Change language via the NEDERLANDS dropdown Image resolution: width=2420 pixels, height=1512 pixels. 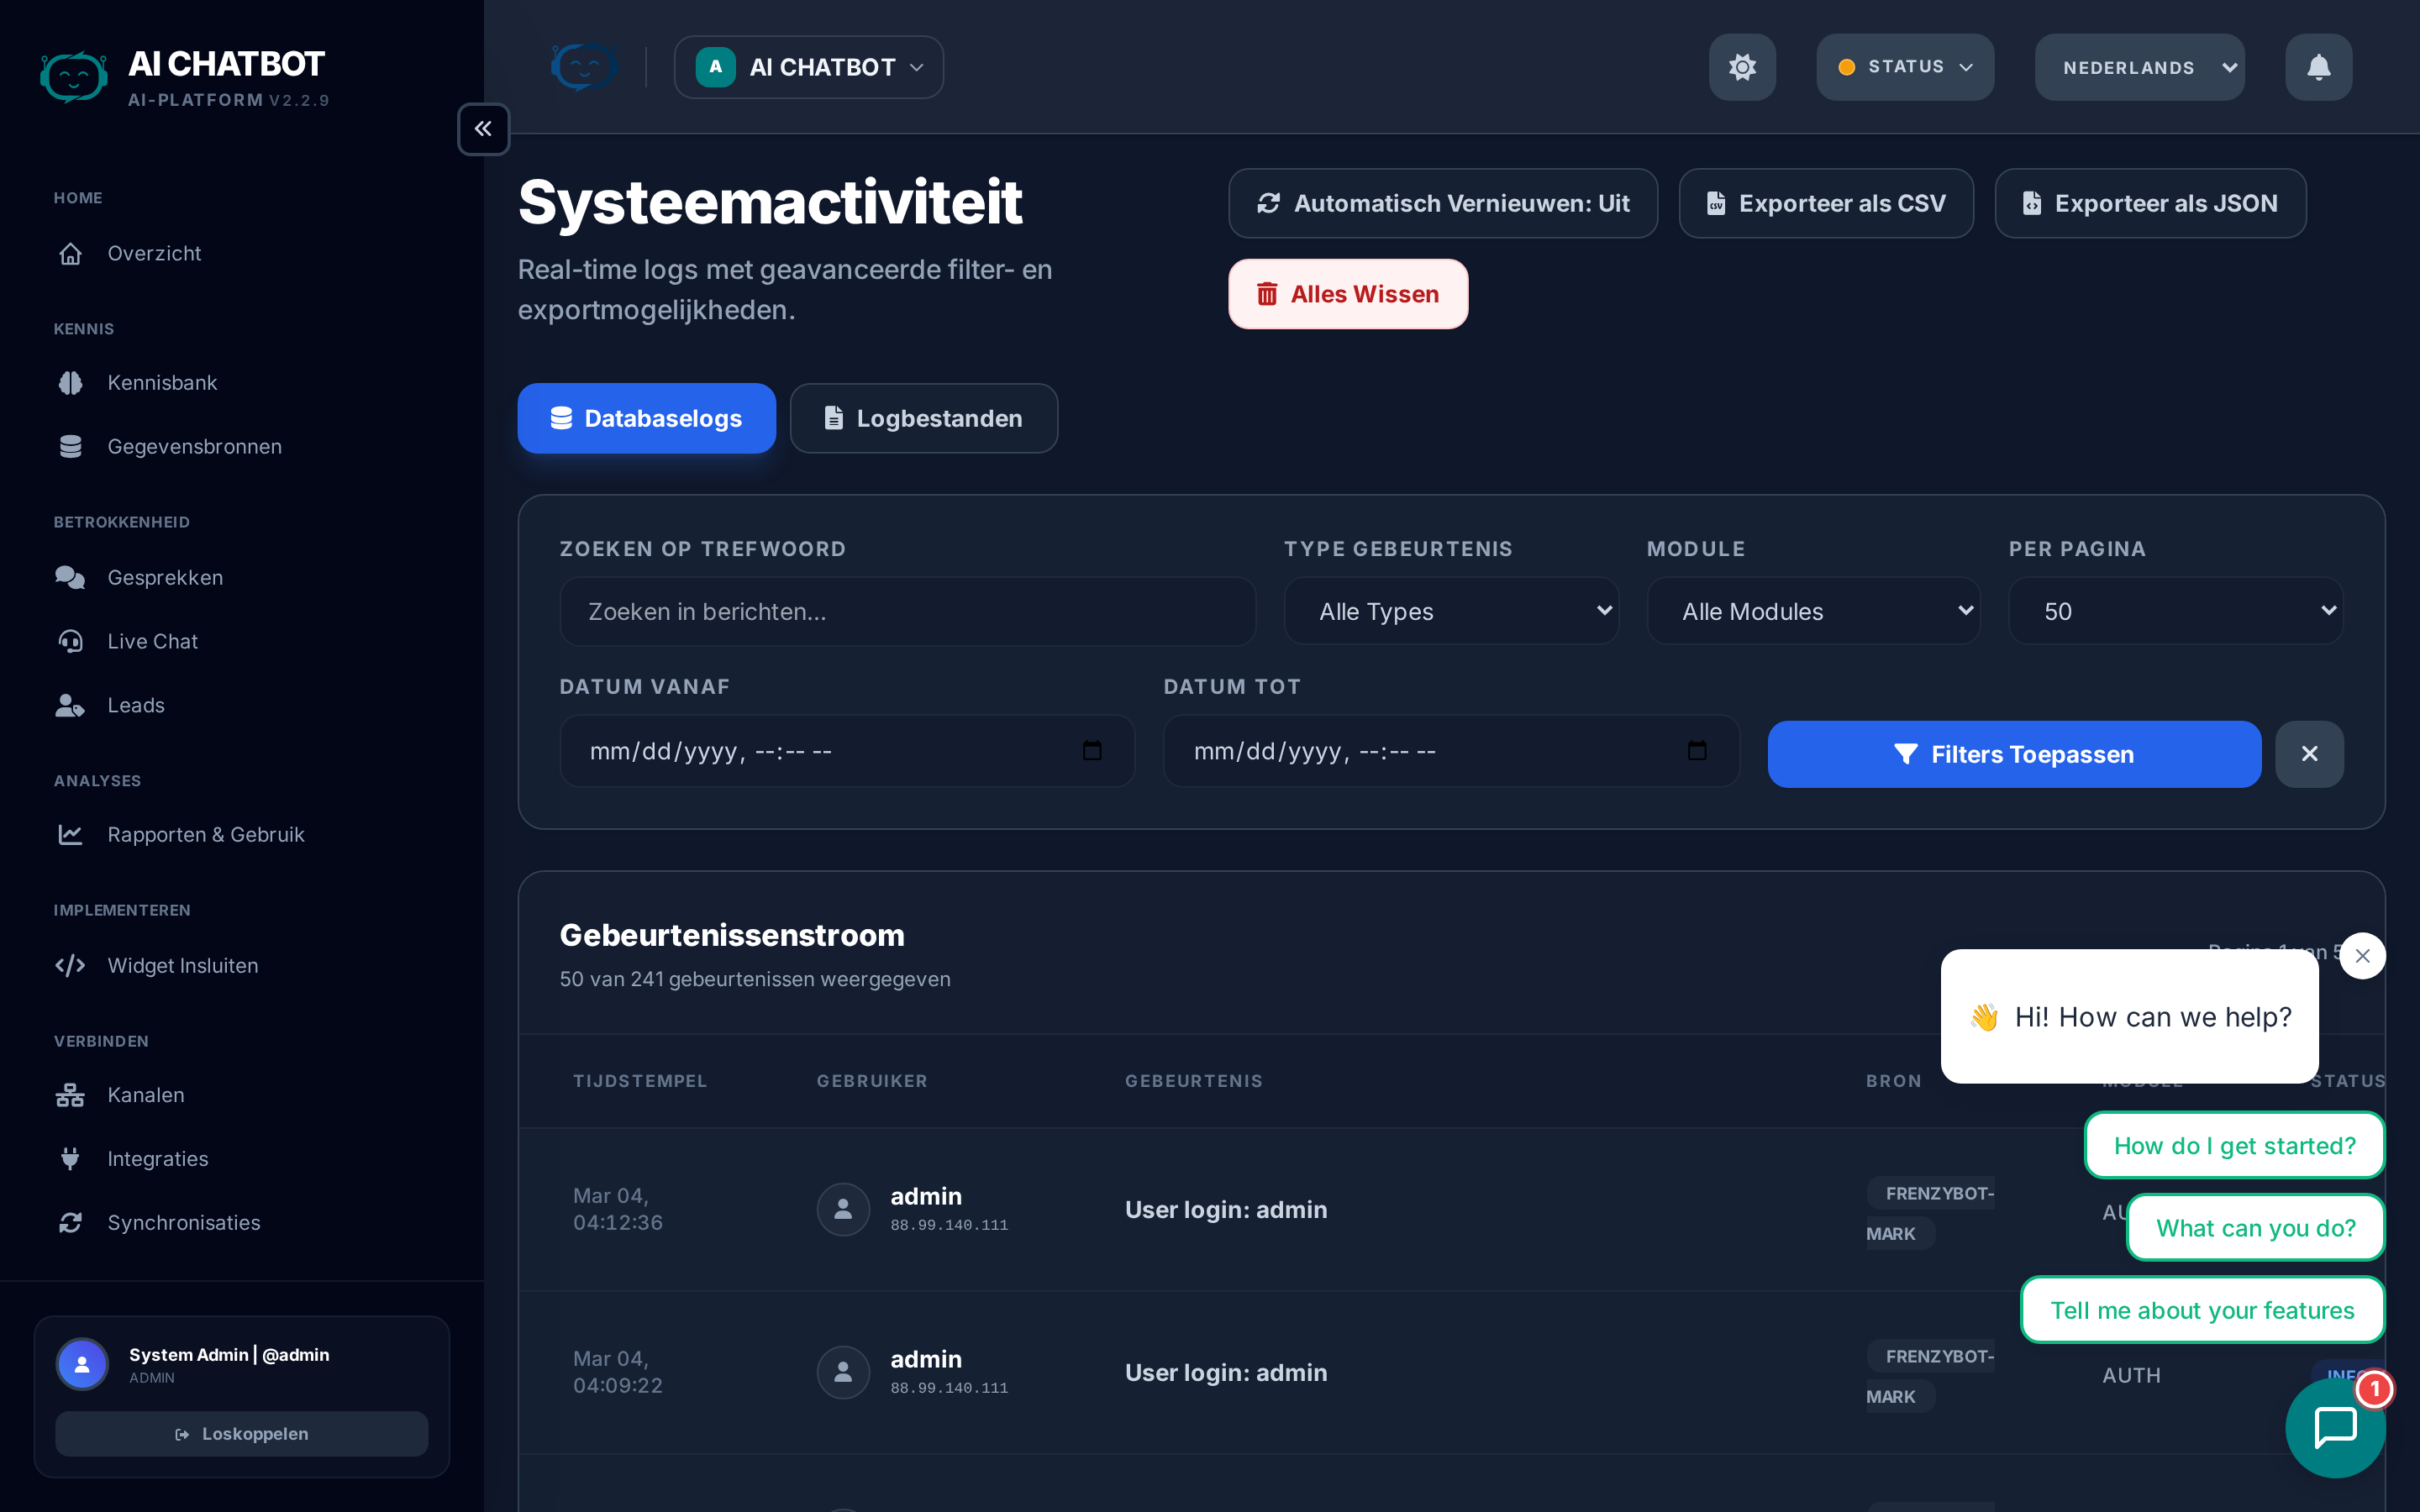pos(2139,67)
